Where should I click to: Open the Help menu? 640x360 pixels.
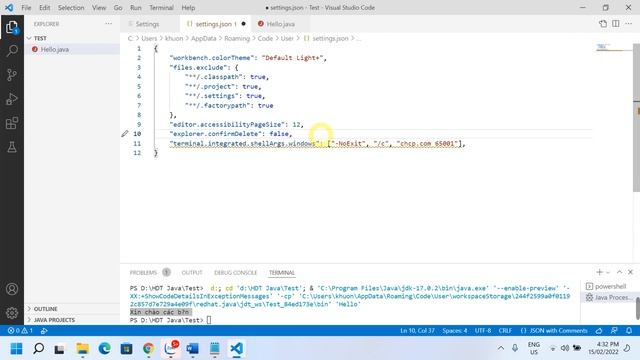188,7
